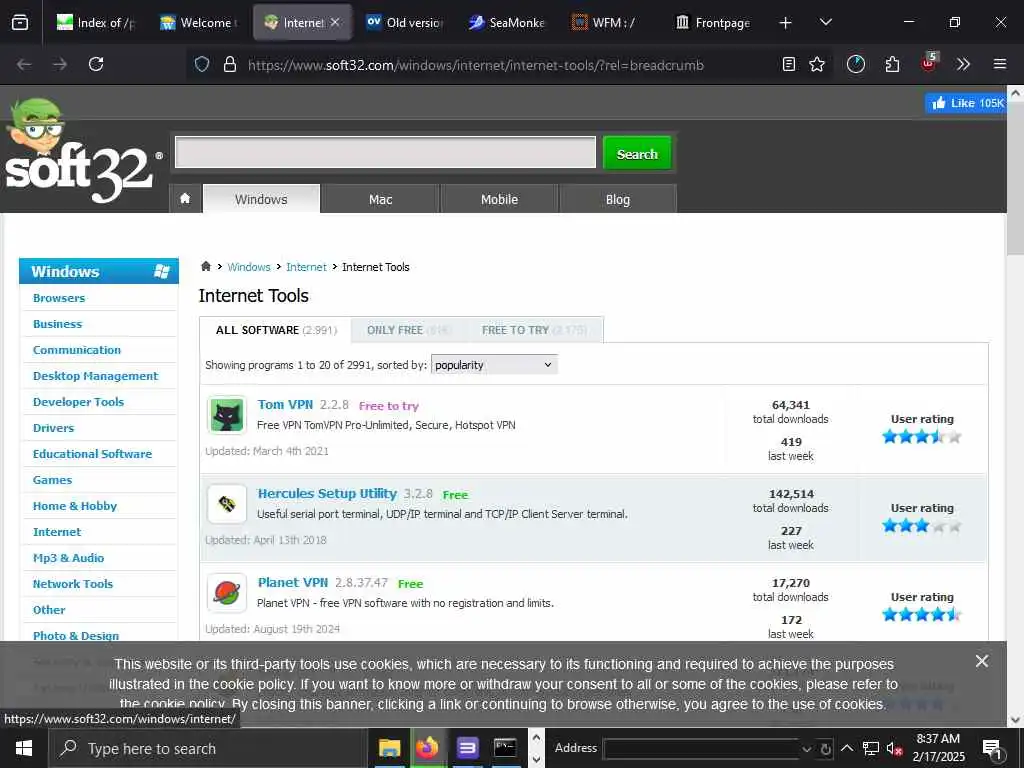The width and height of the screenshot is (1024, 768).
Task: Select the Mobile navigation tab
Action: (x=499, y=199)
